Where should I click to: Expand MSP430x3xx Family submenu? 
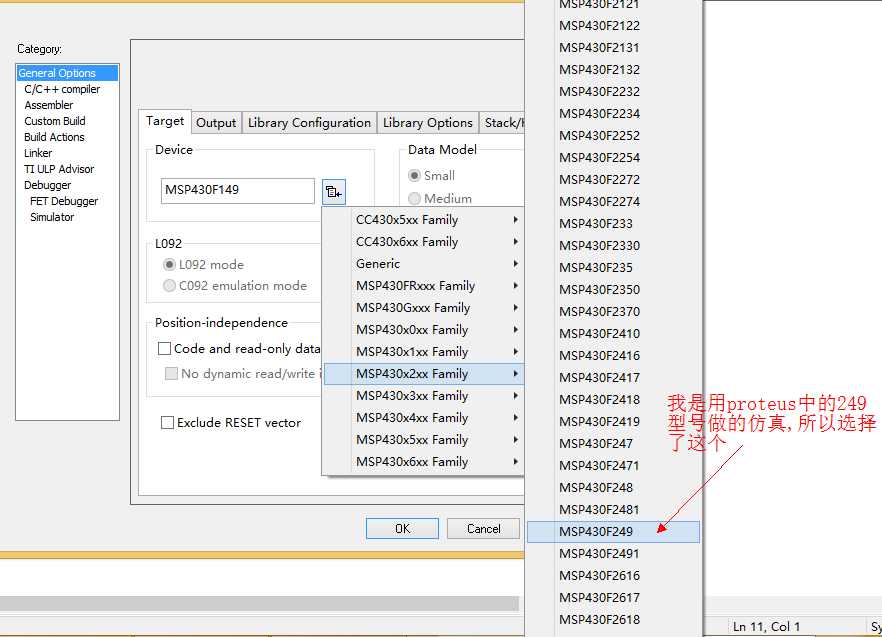[424, 396]
